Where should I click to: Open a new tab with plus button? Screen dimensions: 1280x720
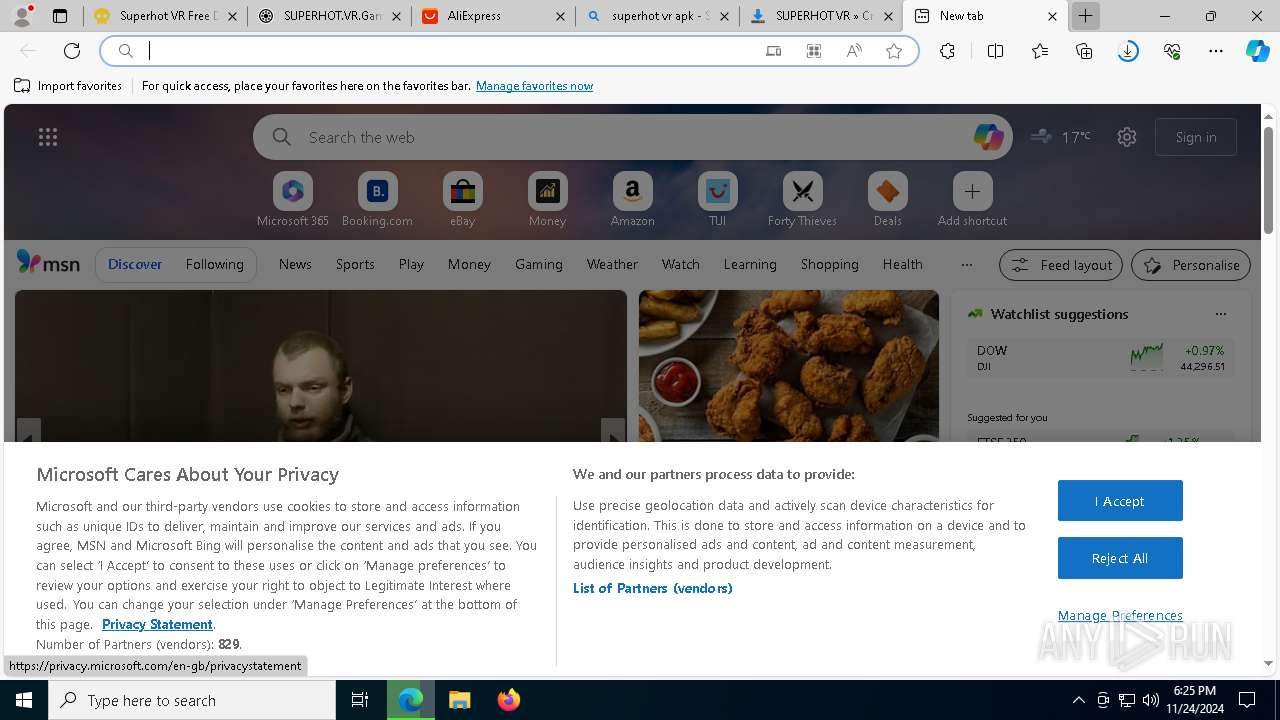click(x=1085, y=16)
